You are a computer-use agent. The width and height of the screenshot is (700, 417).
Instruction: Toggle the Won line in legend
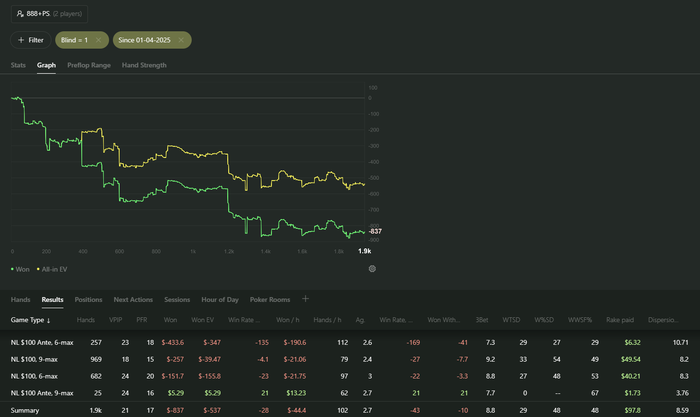(20, 269)
